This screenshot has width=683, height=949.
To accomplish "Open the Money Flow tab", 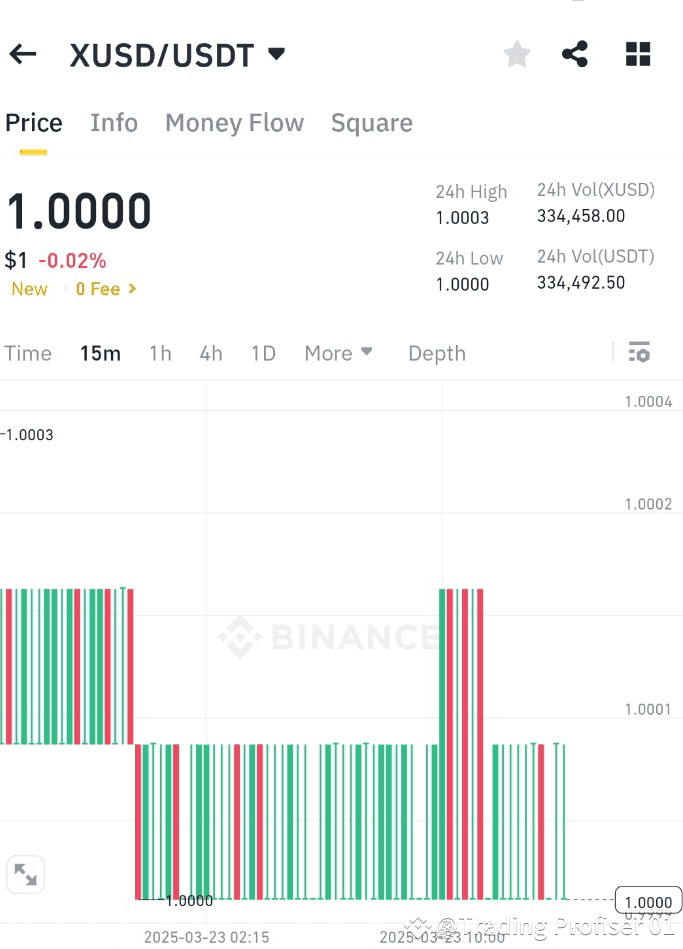I will pyautogui.click(x=234, y=122).
